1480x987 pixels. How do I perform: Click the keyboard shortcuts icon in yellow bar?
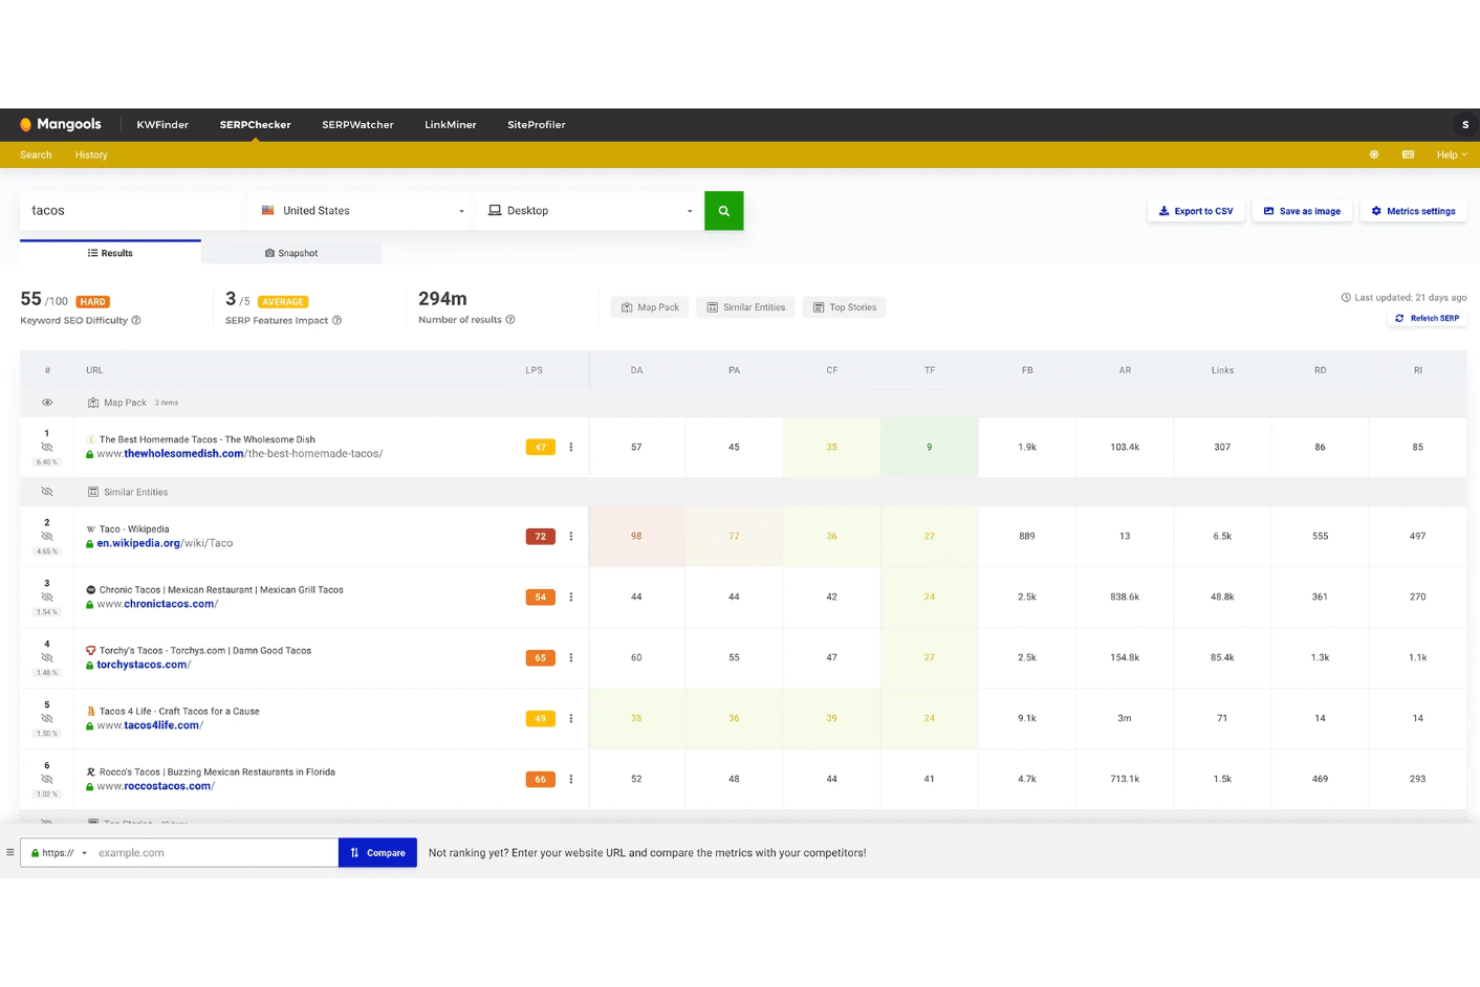click(x=1408, y=154)
